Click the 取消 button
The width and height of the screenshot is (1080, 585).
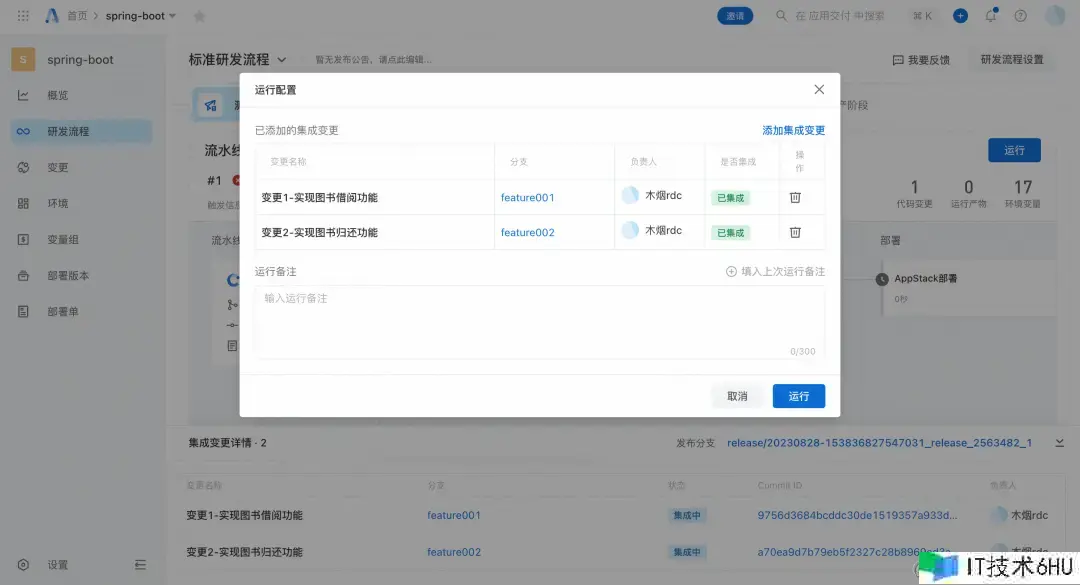[x=737, y=396]
